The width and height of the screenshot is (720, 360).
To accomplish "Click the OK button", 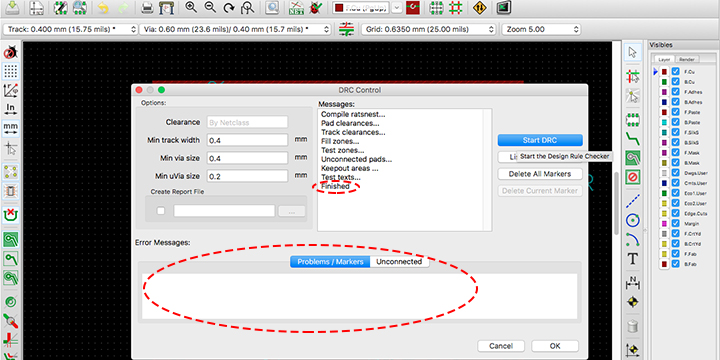I will (555, 346).
